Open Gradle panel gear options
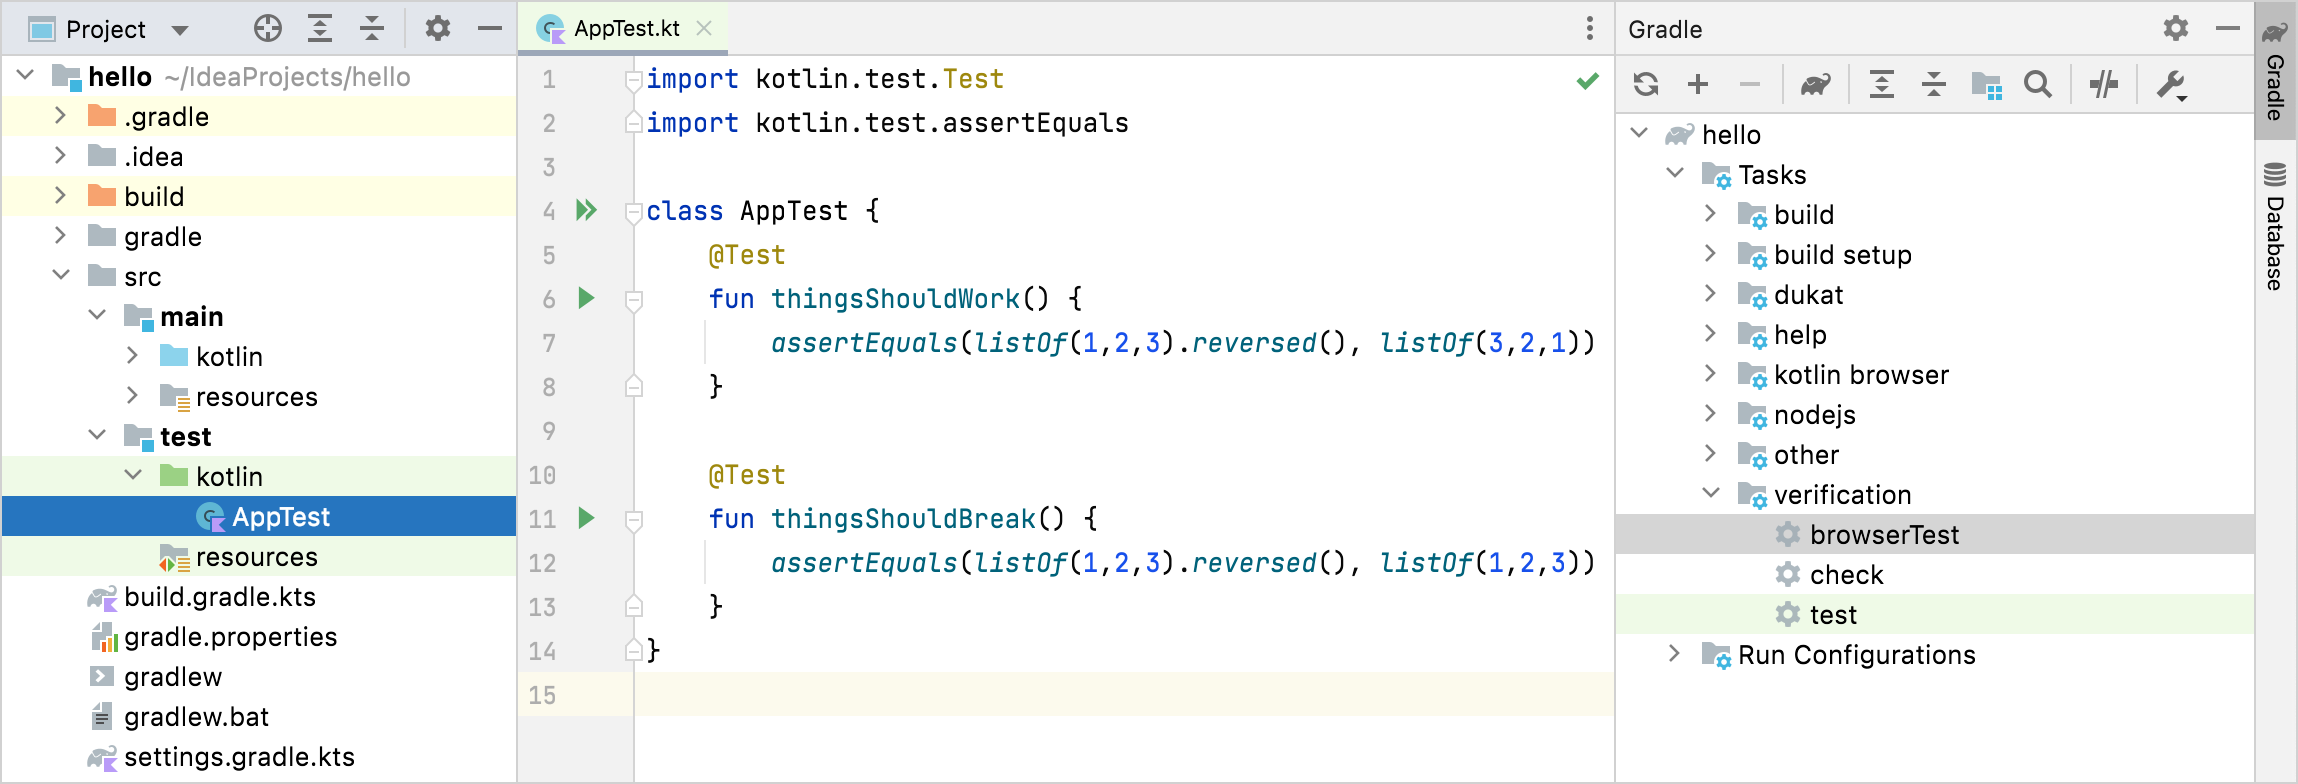 2176,29
